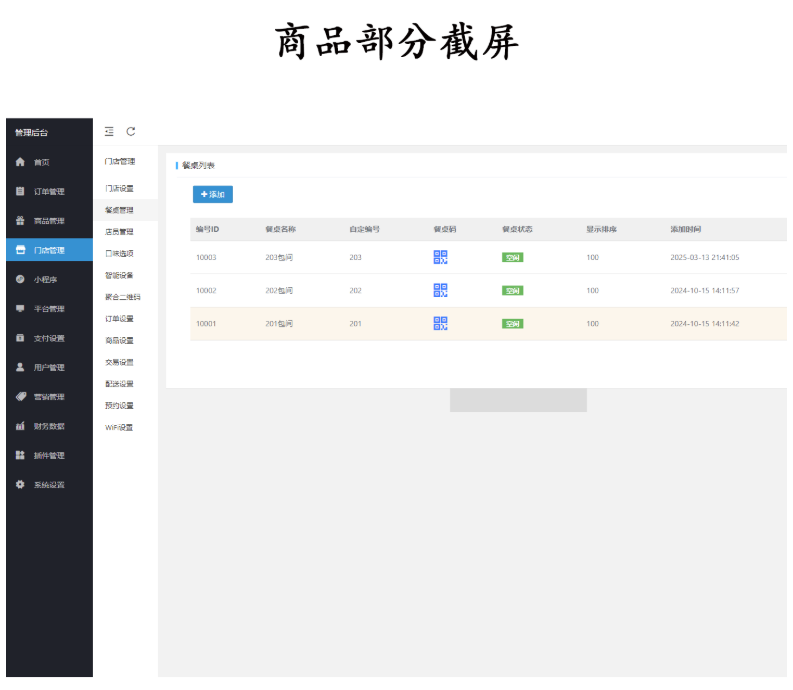Open the QR code for table 201包间
Viewport: 793px width, 690px height.
(440, 323)
